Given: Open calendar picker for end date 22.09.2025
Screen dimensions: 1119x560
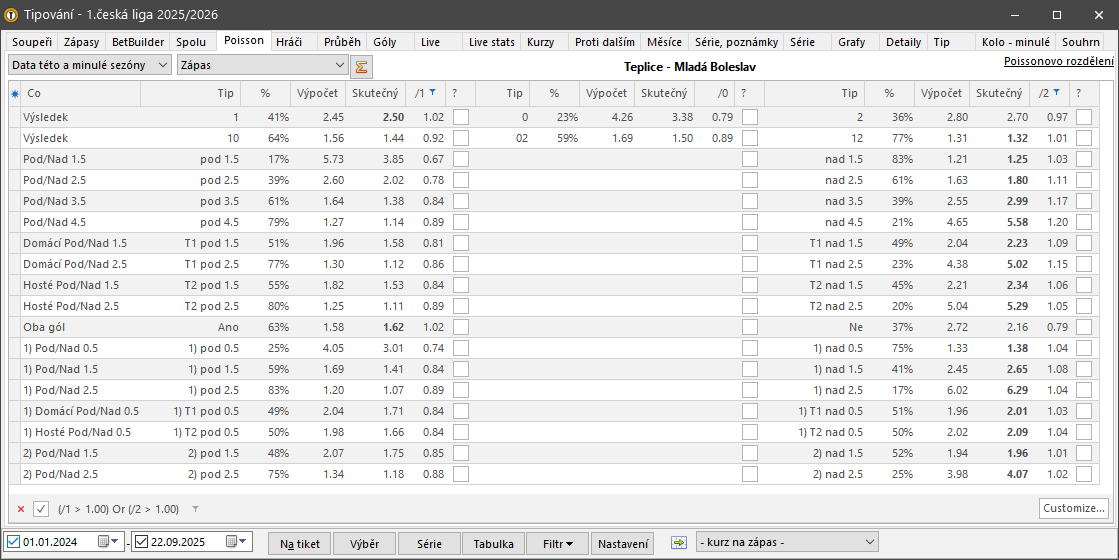Looking at the screenshot, I should tap(232, 542).
